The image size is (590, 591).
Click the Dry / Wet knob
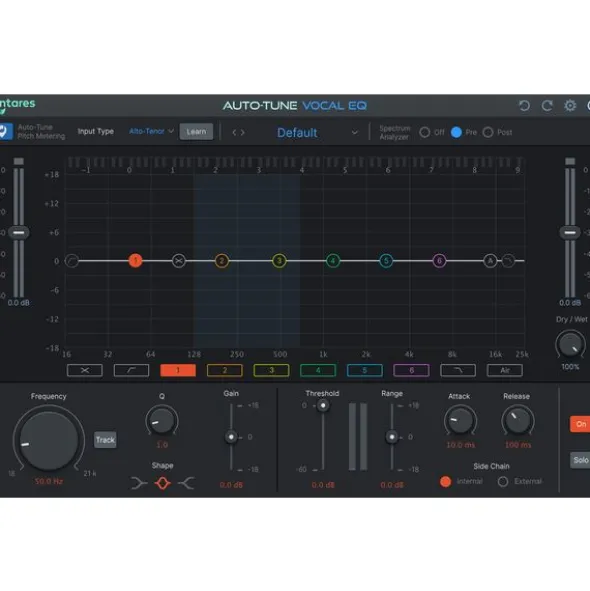(570, 344)
